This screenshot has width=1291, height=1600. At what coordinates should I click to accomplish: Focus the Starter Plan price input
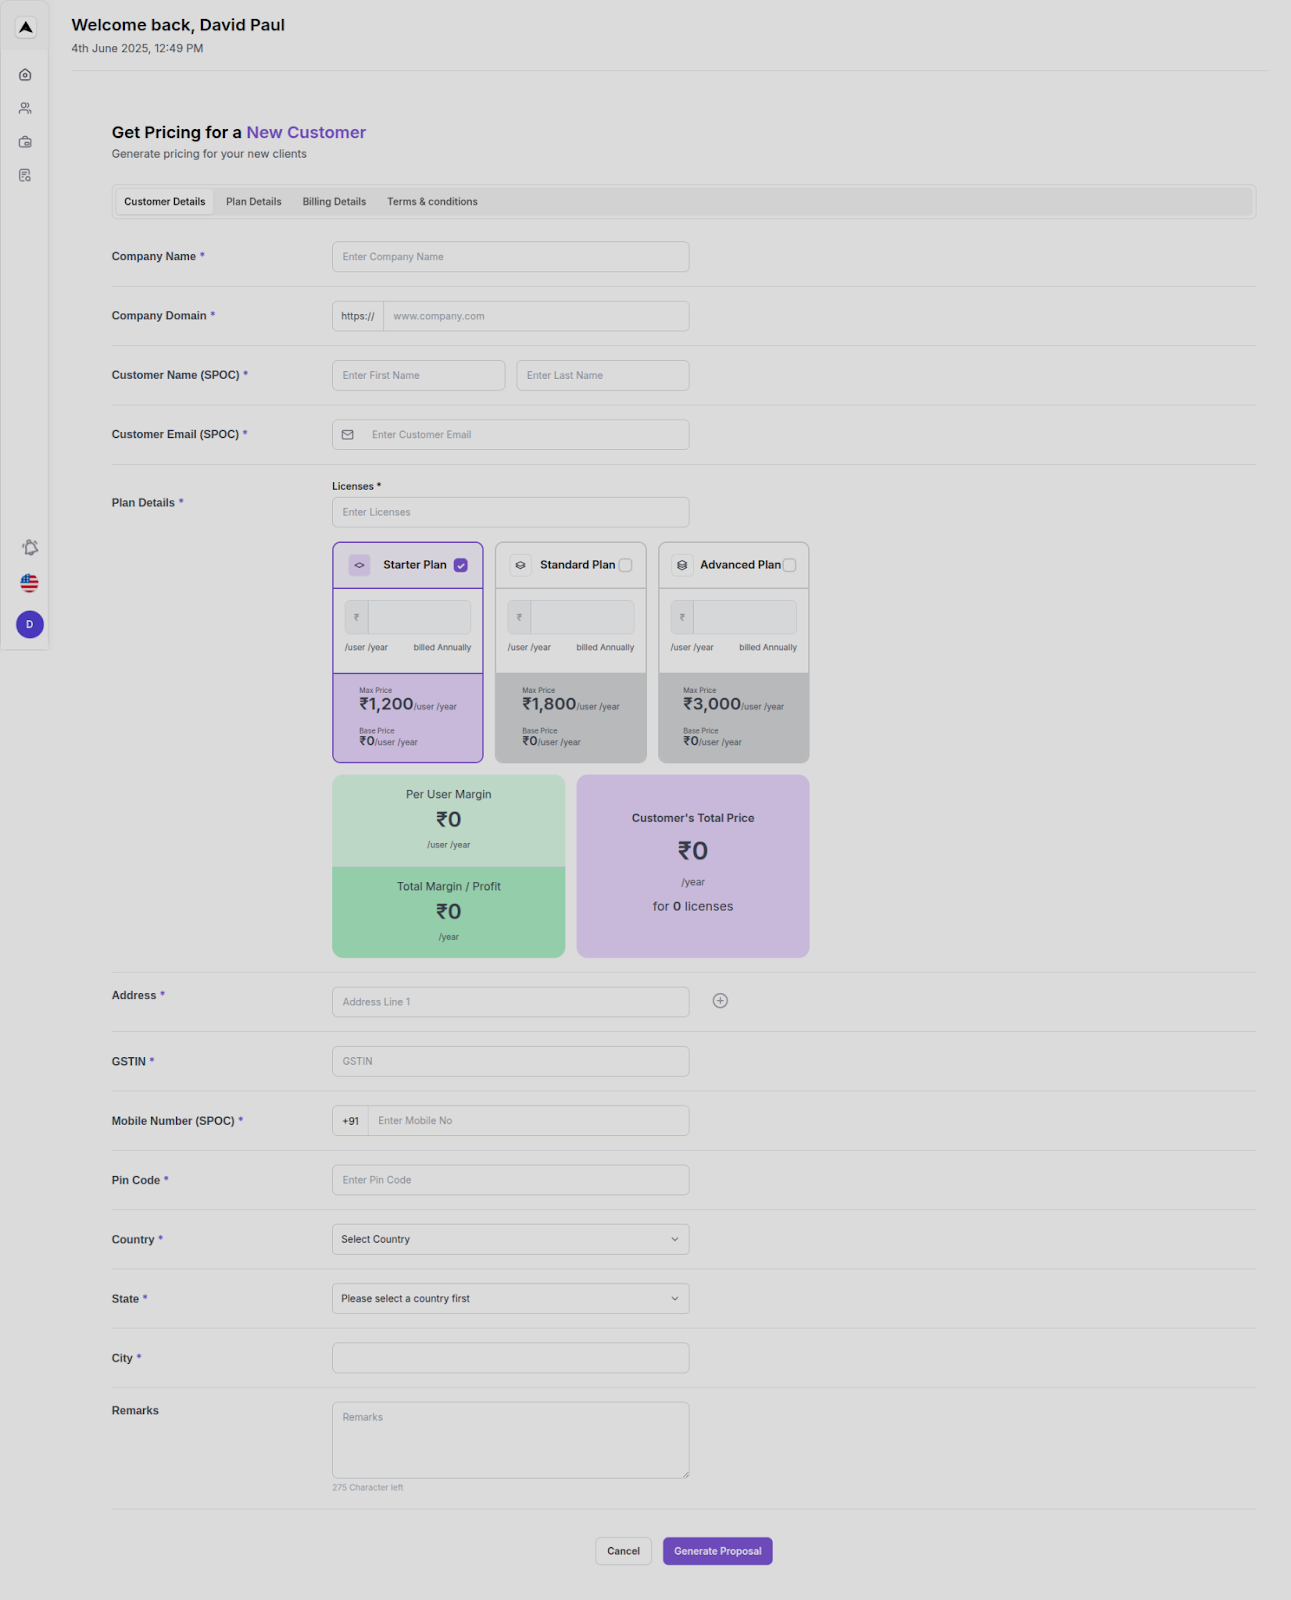click(420, 618)
